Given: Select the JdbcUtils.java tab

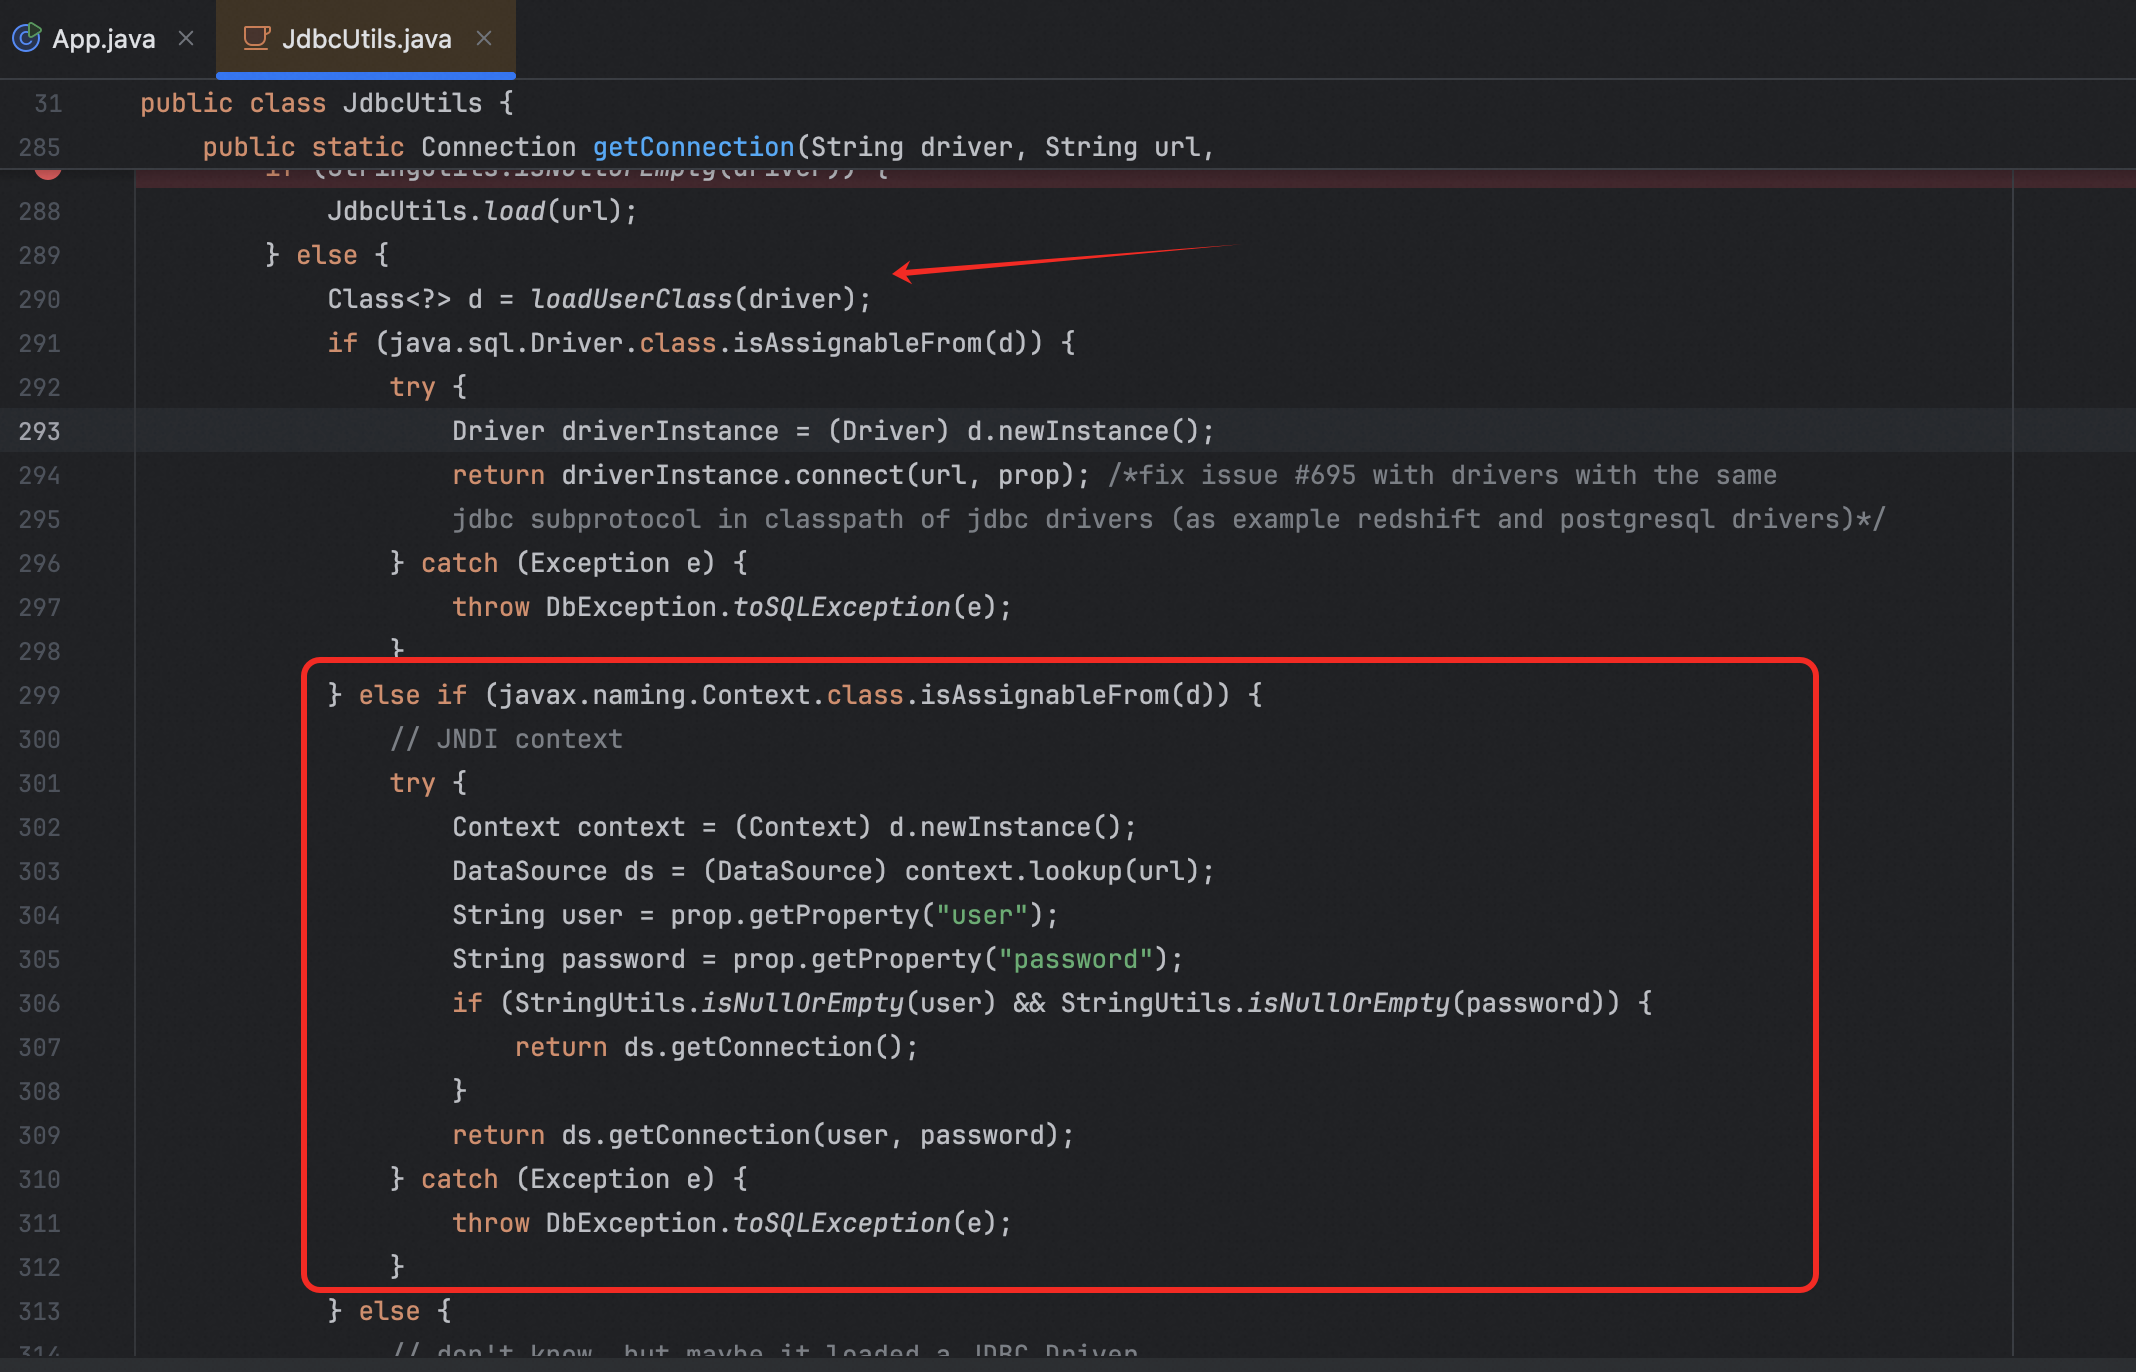Looking at the screenshot, I should [x=366, y=39].
